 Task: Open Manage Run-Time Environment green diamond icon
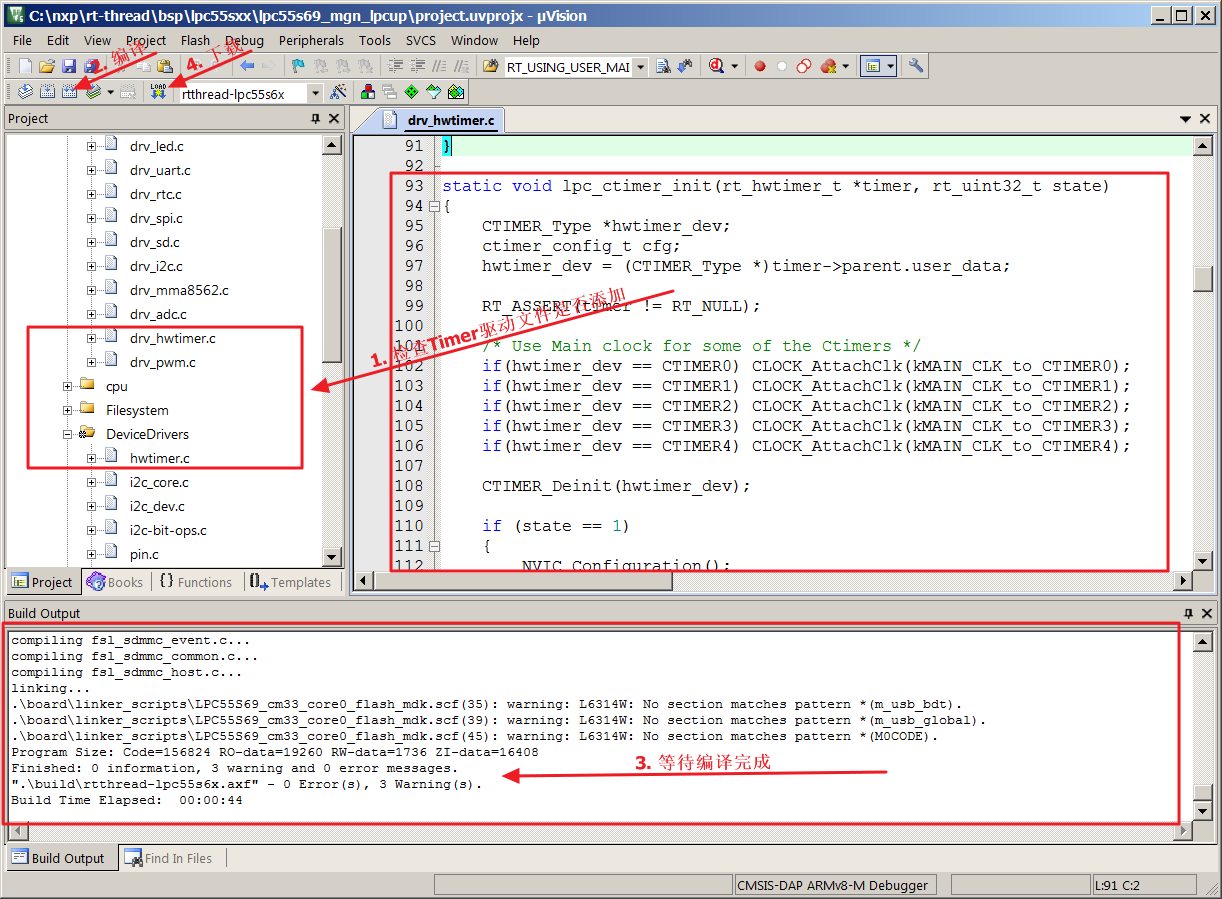pos(411,93)
